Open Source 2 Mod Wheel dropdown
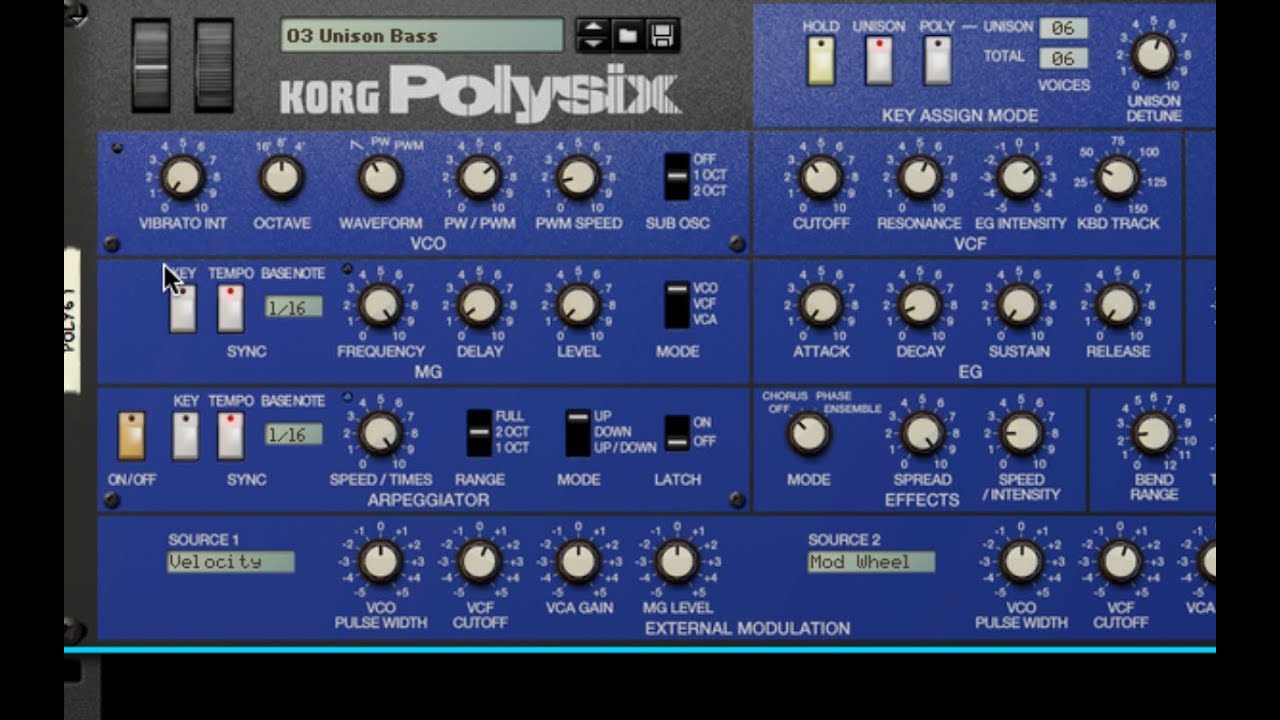 (871, 562)
